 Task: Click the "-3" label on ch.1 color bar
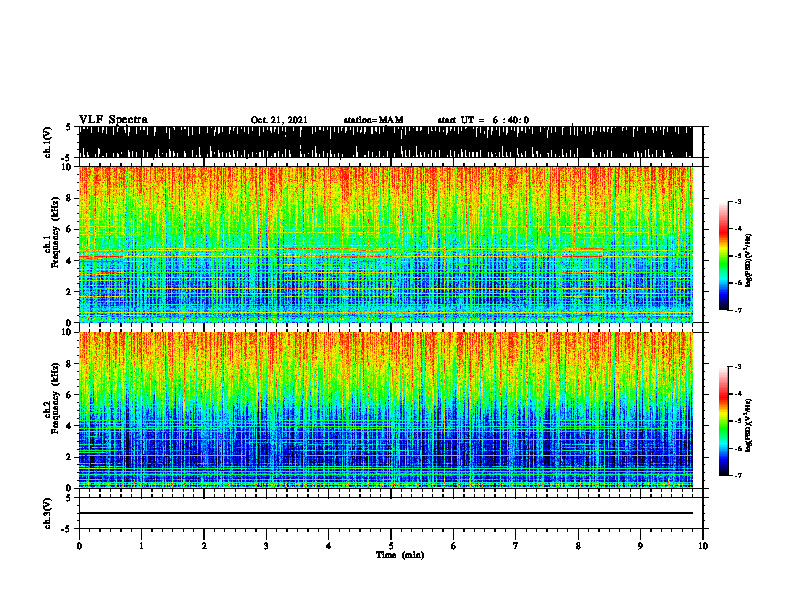(x=738, y=202)
